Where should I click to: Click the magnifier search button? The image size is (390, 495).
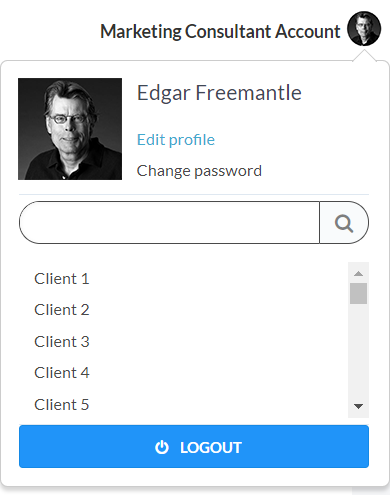(344, 223)
